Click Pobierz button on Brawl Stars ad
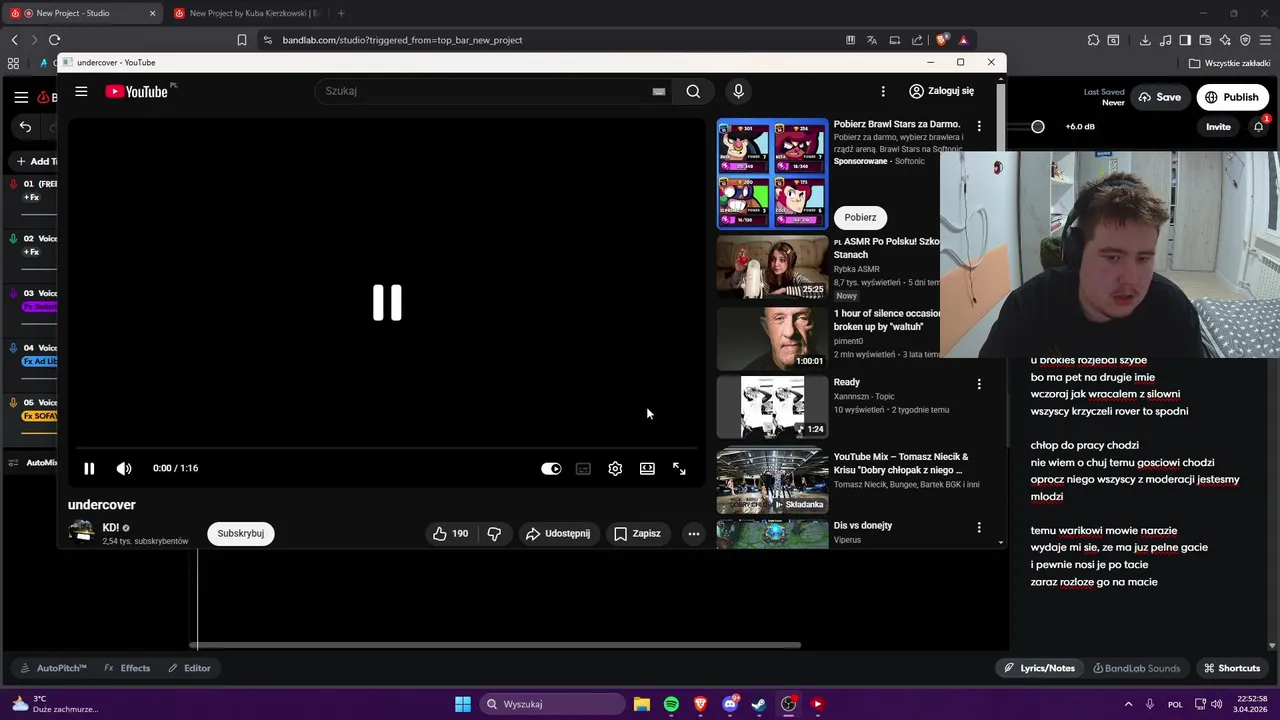This screenshot has height=720, width=1280. coord(860,217)
